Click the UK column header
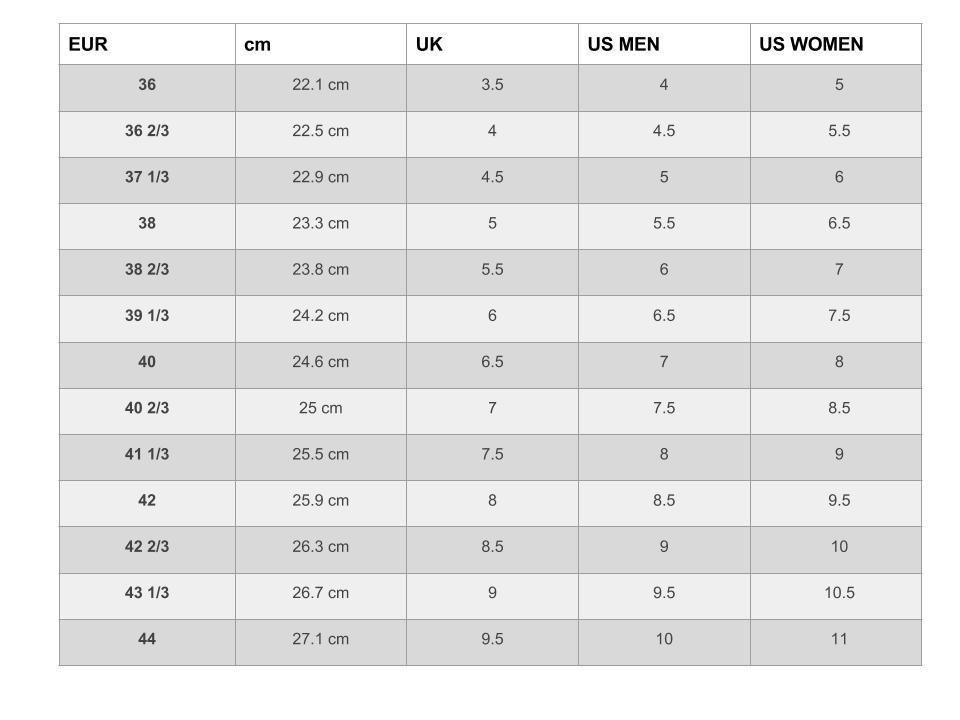 [492, 44]
